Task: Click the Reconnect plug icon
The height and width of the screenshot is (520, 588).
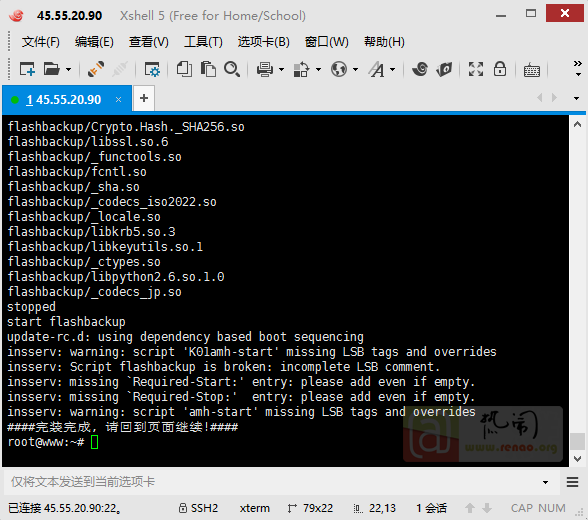Action: pyautogui.click(x=96, y=69)
